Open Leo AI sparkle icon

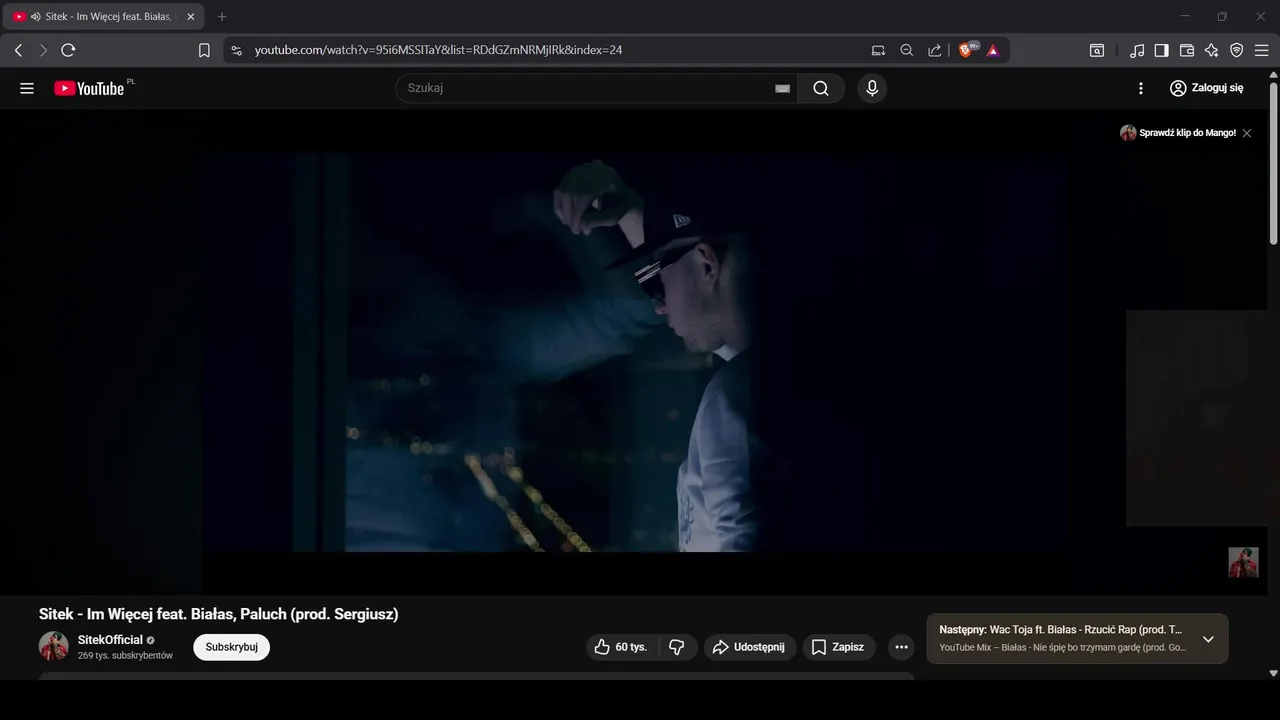click(1212, 50)
